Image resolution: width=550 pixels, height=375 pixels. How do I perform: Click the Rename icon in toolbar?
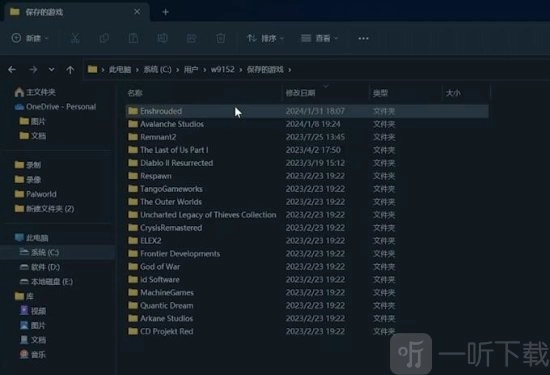[x=162, y=38]
